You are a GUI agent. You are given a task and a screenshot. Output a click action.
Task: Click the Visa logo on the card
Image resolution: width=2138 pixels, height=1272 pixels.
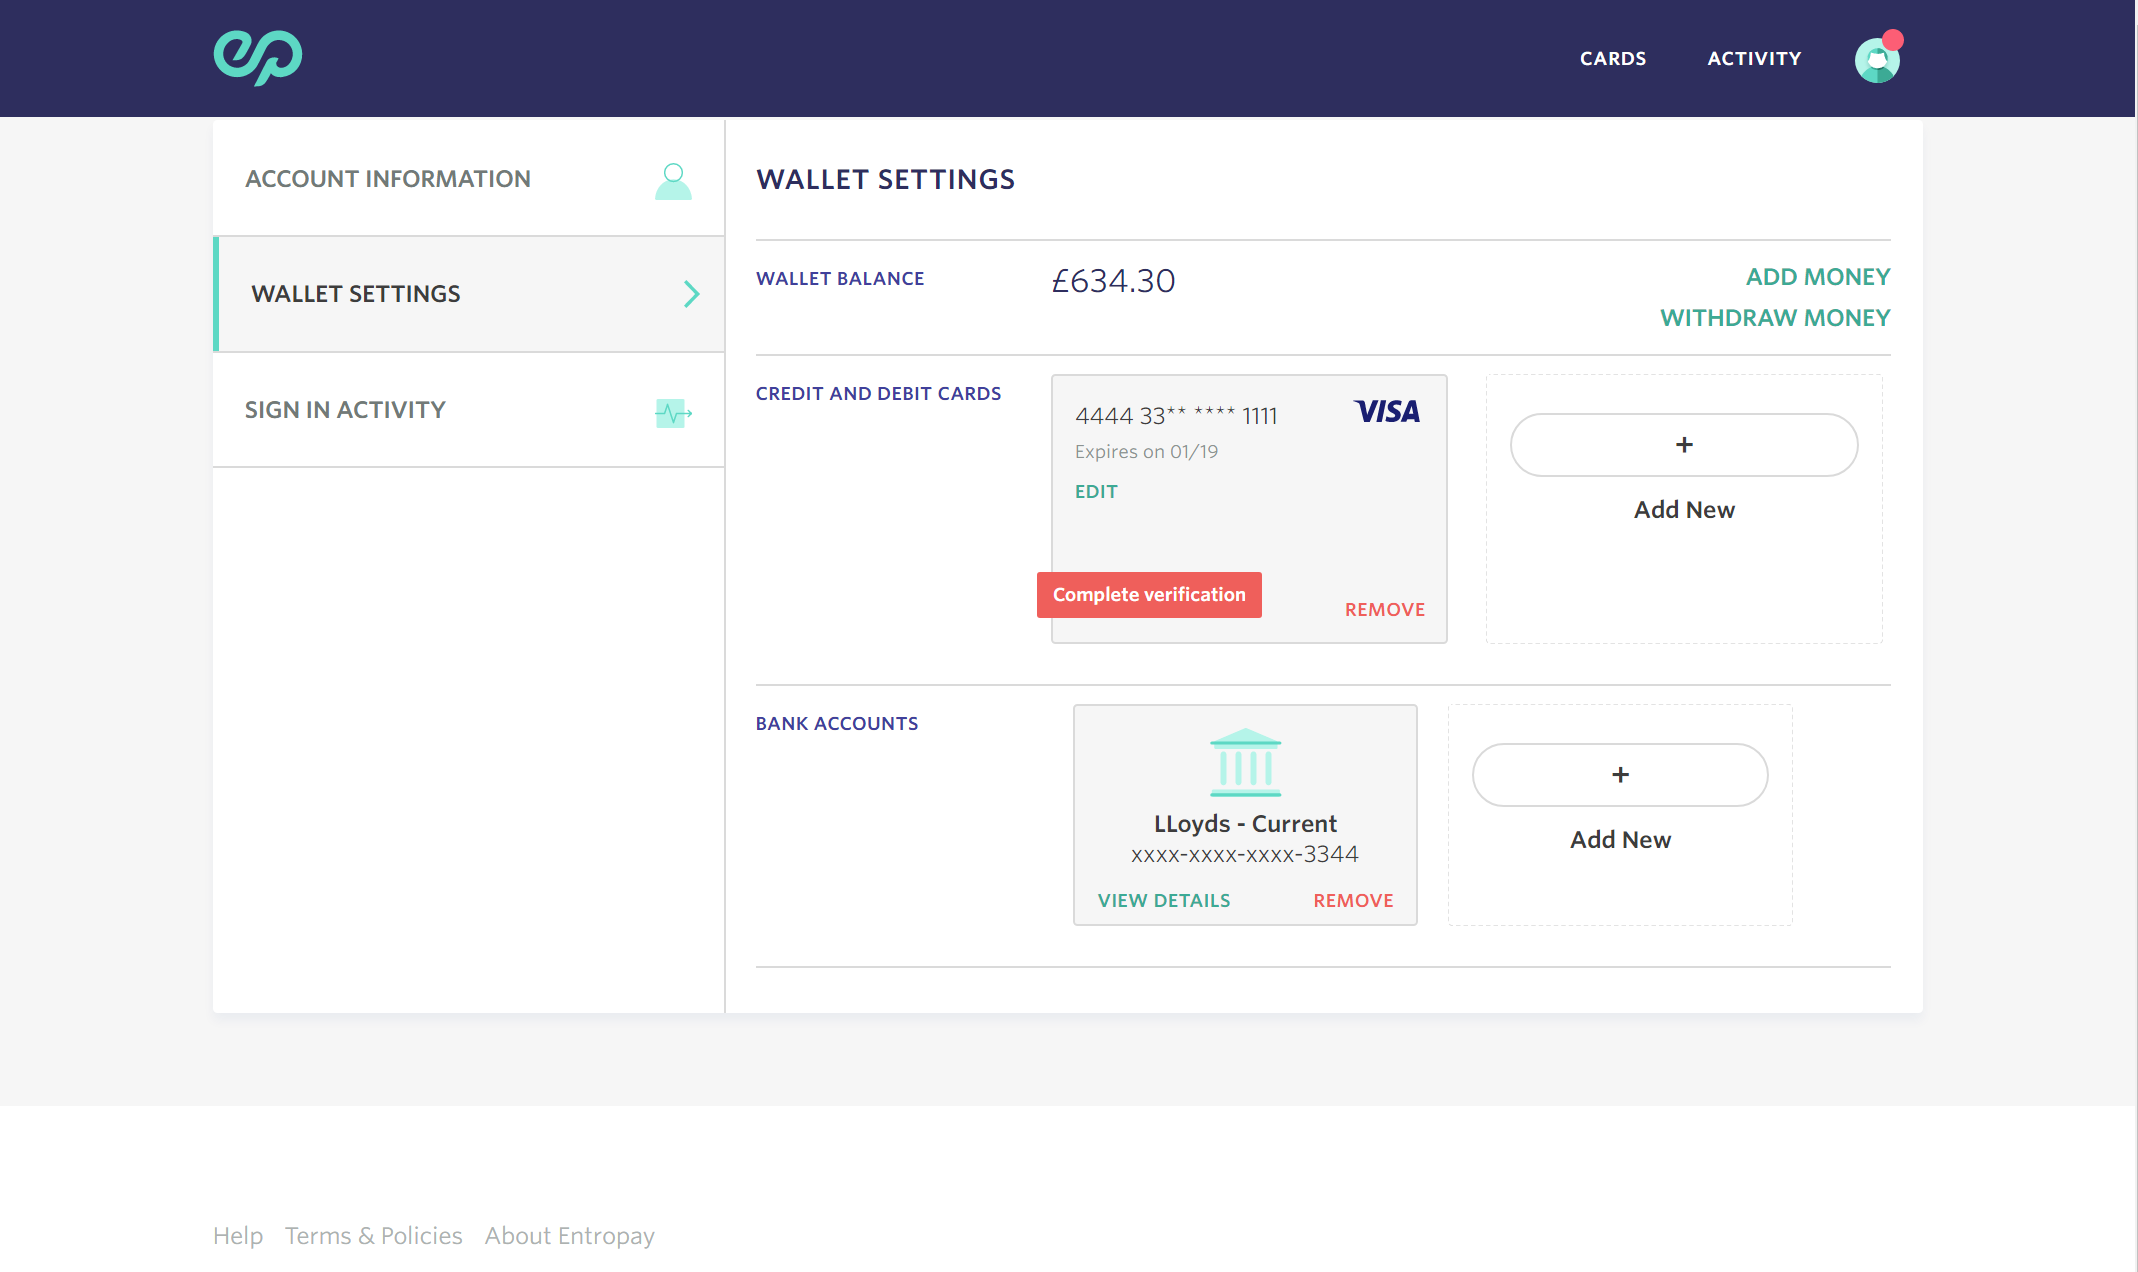coord(1387,412)
